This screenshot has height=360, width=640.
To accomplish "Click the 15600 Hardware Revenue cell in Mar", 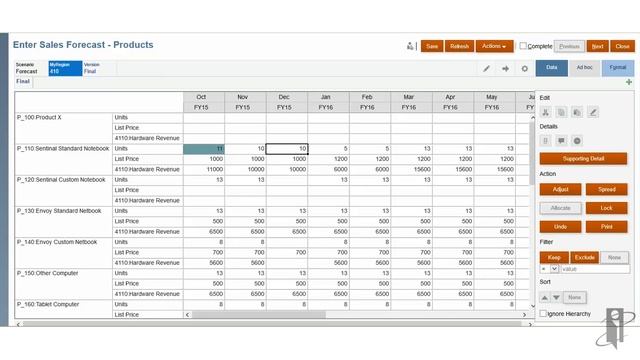I will coord(411,169).
